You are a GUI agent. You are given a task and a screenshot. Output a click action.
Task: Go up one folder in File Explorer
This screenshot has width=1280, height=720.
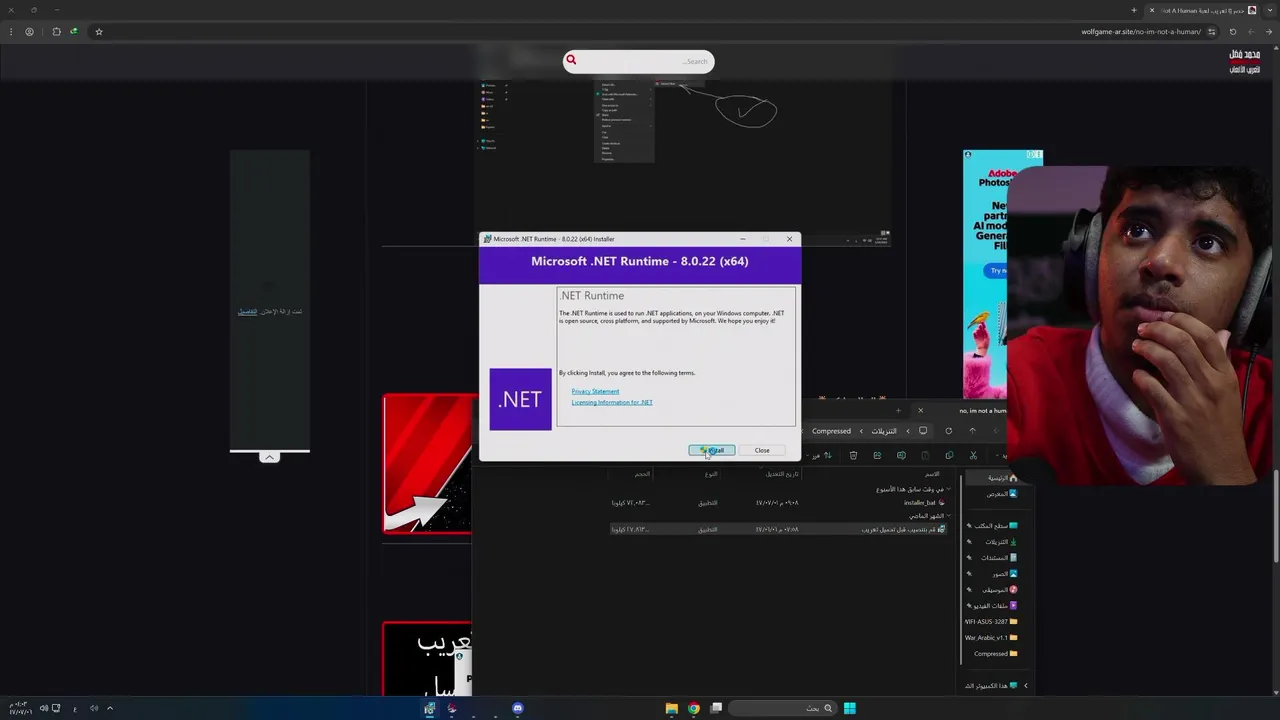click(972, 431)
